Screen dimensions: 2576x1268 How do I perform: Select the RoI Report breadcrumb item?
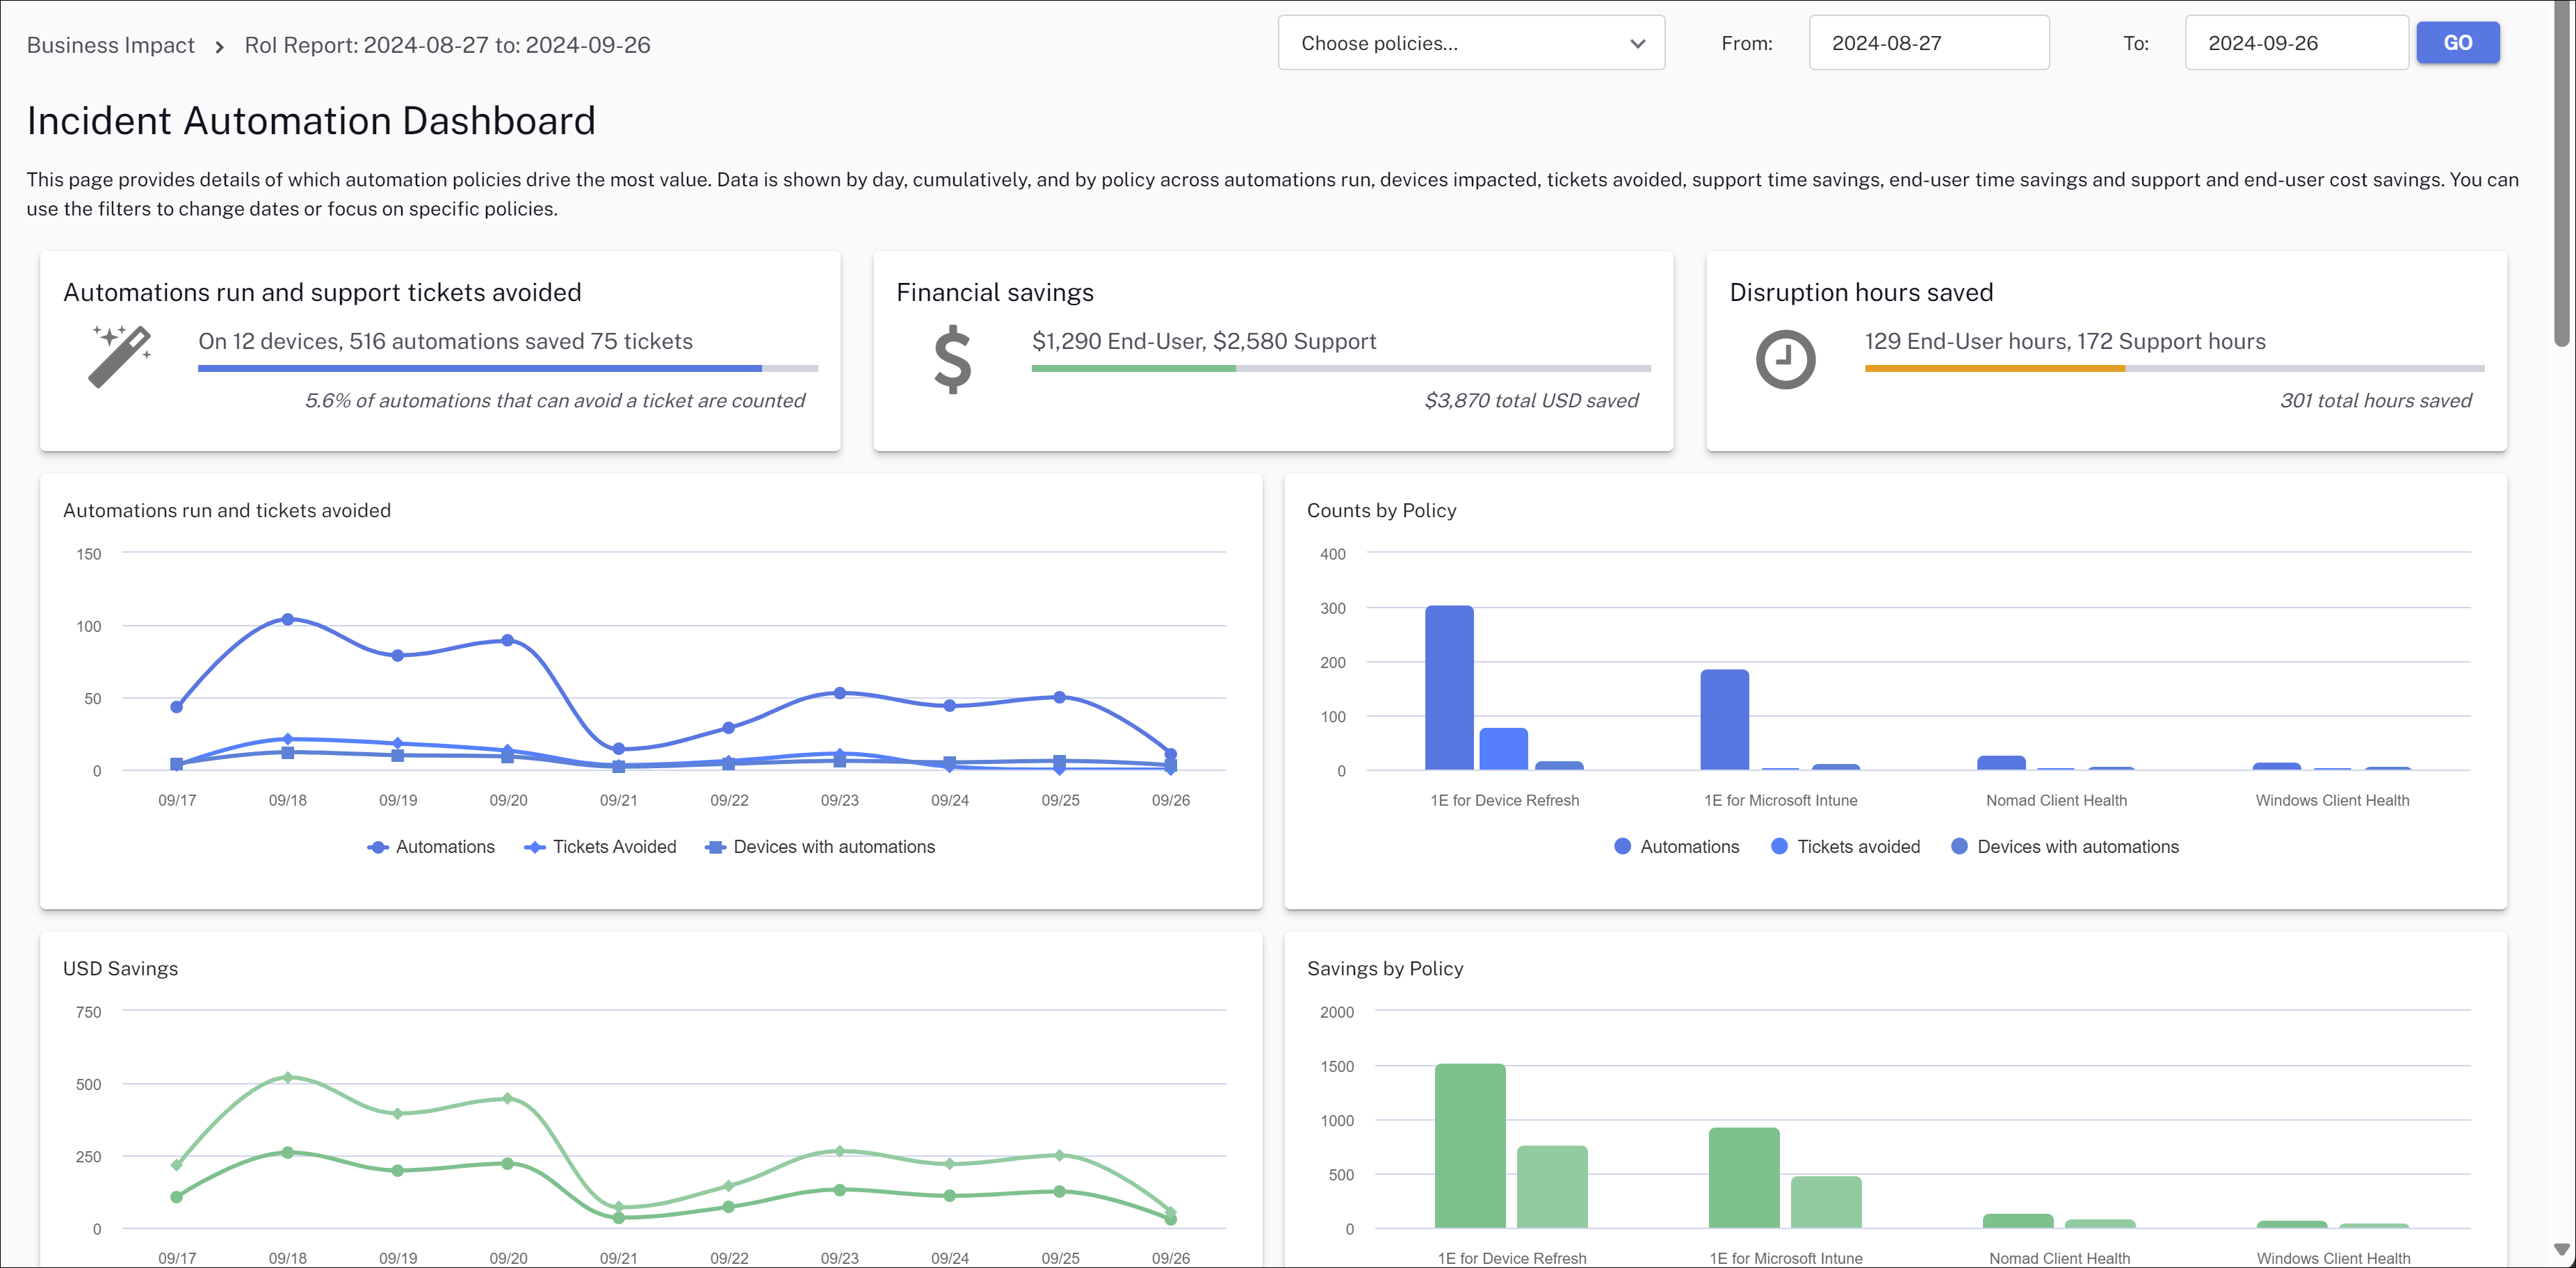coord(447,45)
